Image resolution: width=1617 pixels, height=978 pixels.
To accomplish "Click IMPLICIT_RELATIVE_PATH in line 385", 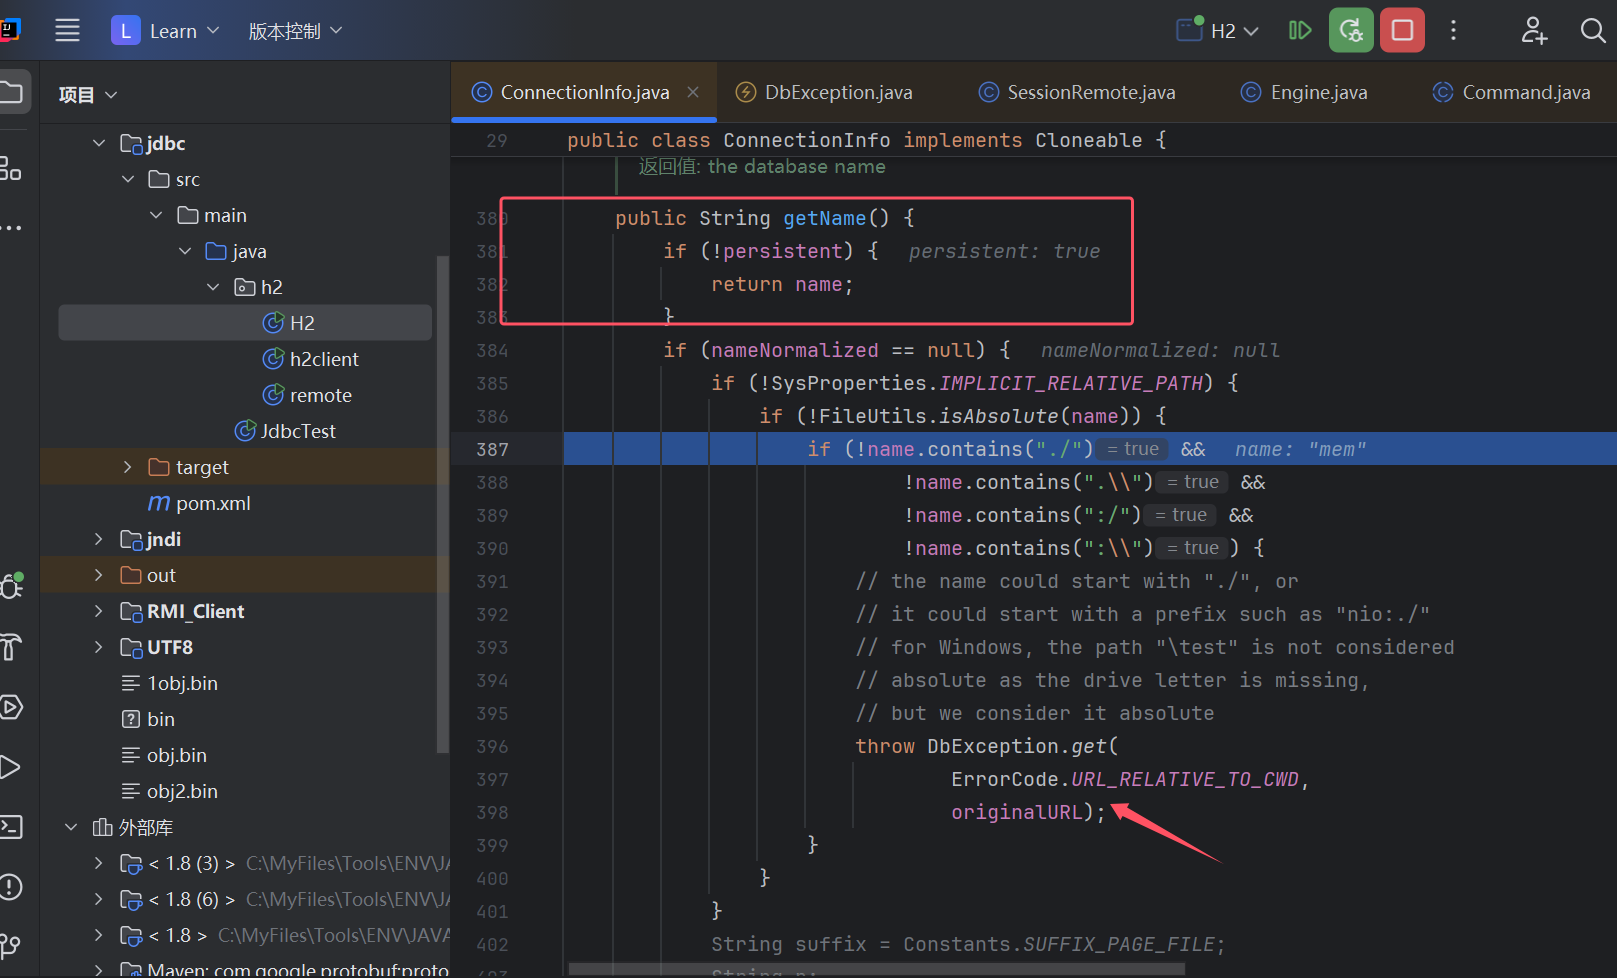I will point(1071,383).
